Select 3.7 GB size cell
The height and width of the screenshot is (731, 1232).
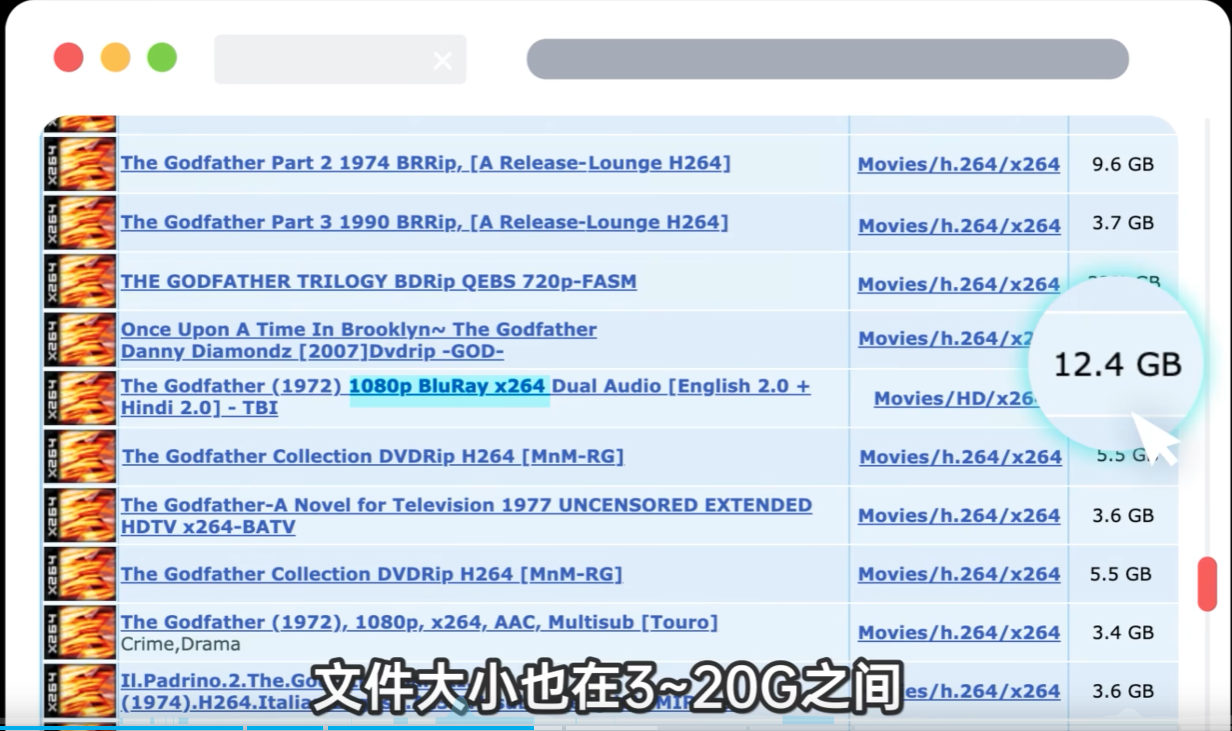pos(1123,223)
